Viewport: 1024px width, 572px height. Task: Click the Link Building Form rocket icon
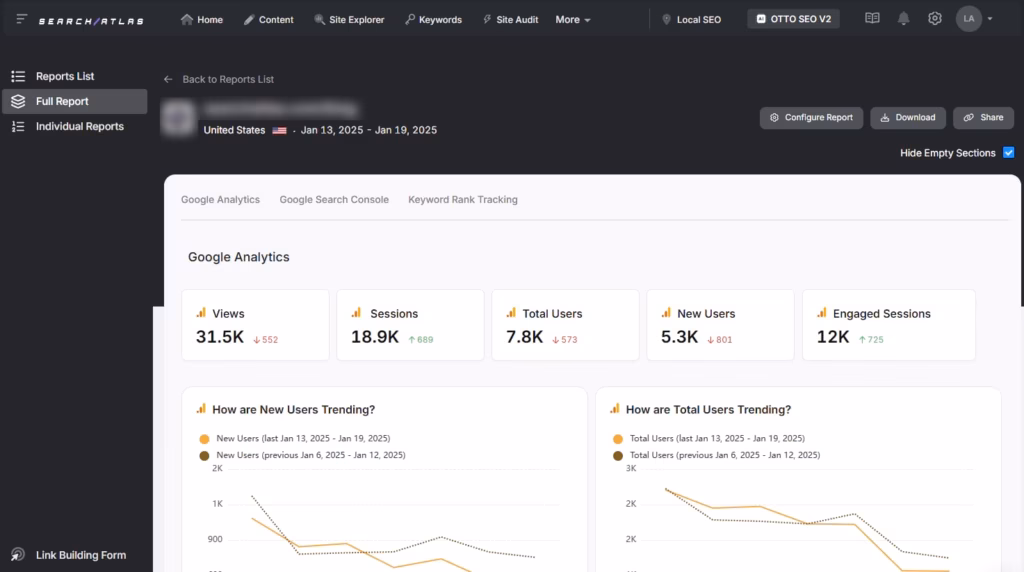[x=17, y=555]
